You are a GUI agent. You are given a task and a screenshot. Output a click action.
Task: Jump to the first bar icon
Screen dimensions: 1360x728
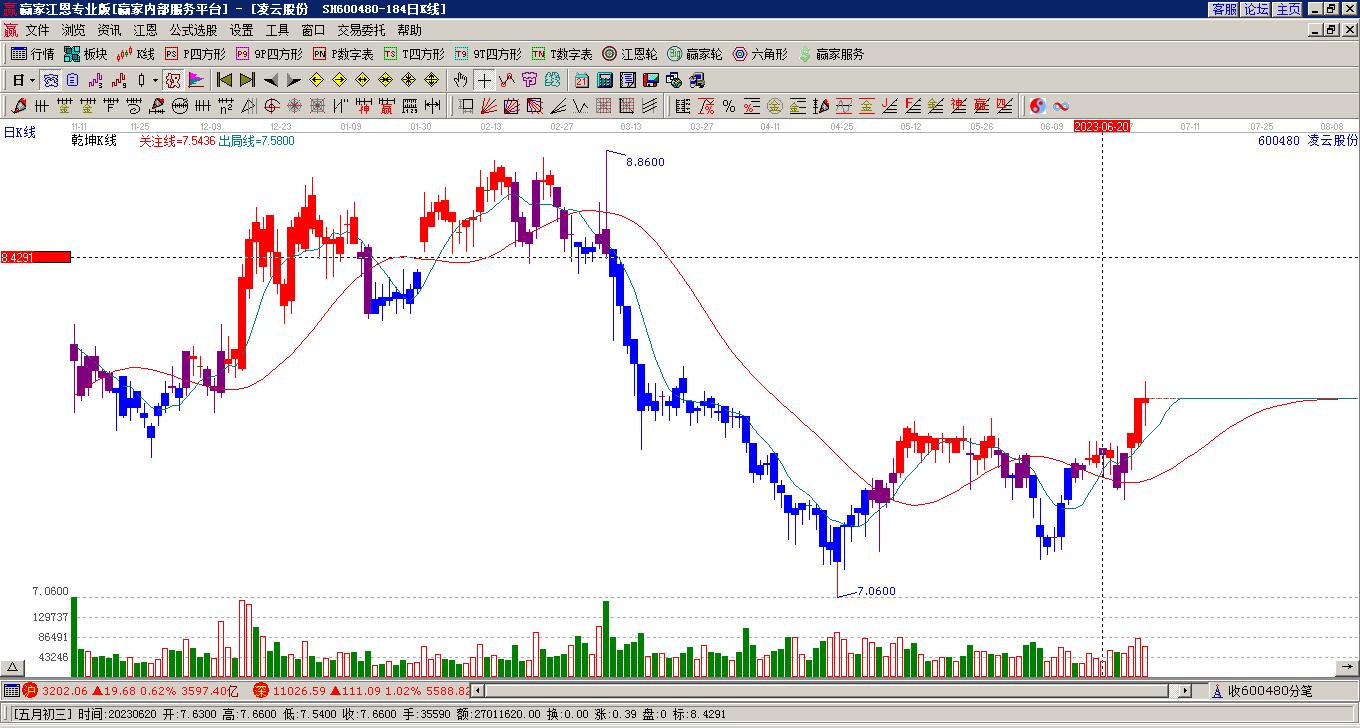(x=224, y=80)
